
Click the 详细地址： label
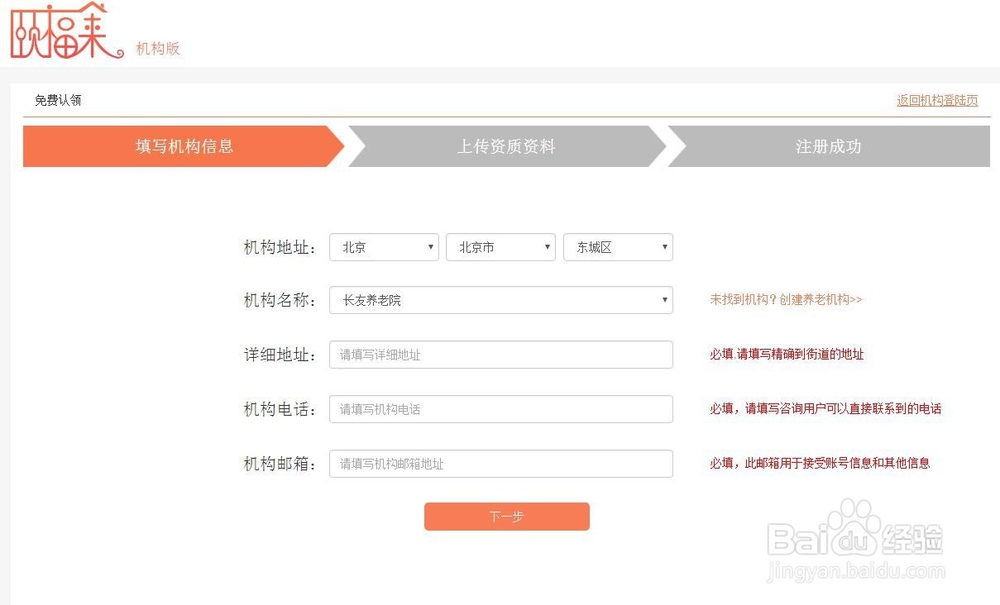coord(279,354)
